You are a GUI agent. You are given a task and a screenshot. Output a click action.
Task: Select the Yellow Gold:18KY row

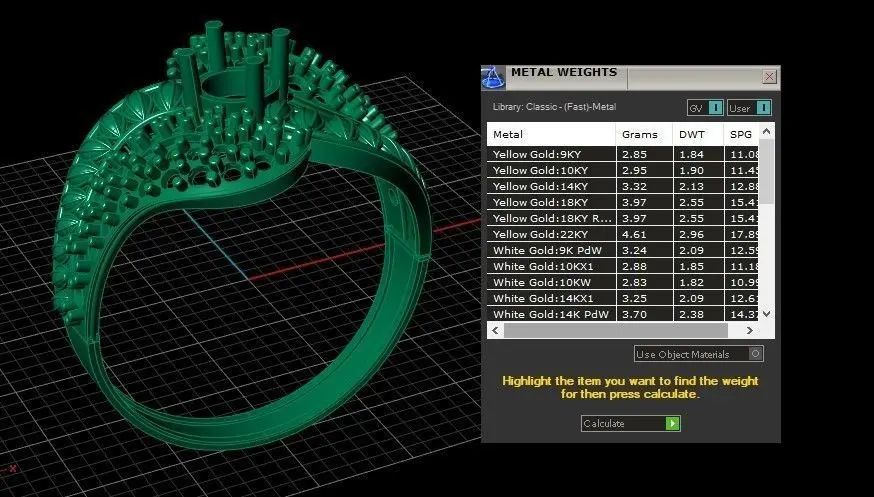point(623,202)
